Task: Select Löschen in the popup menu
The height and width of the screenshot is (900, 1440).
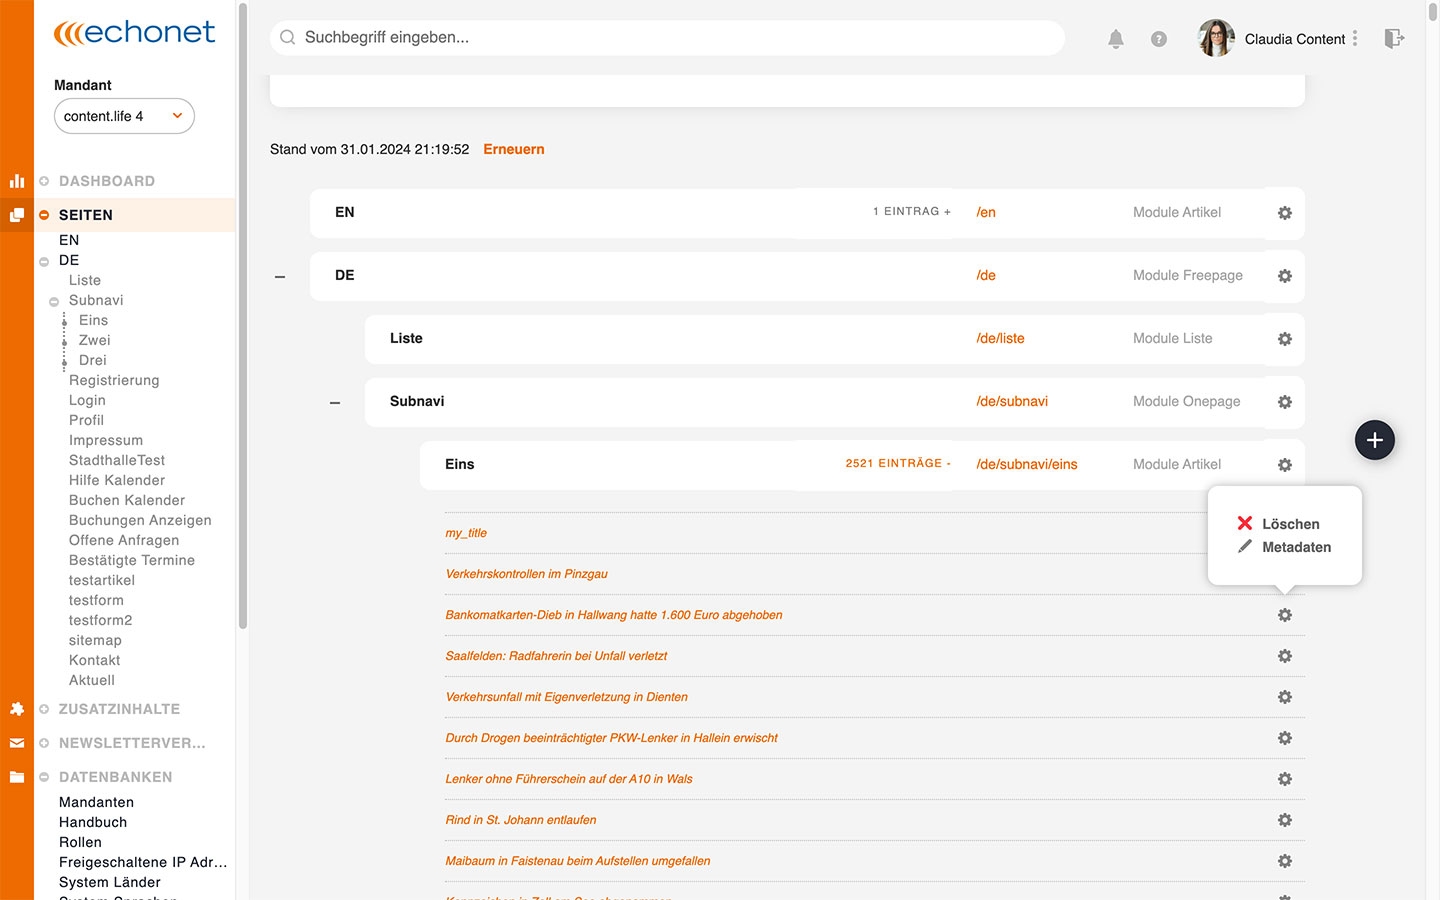Action: (x=1289, y=524)
